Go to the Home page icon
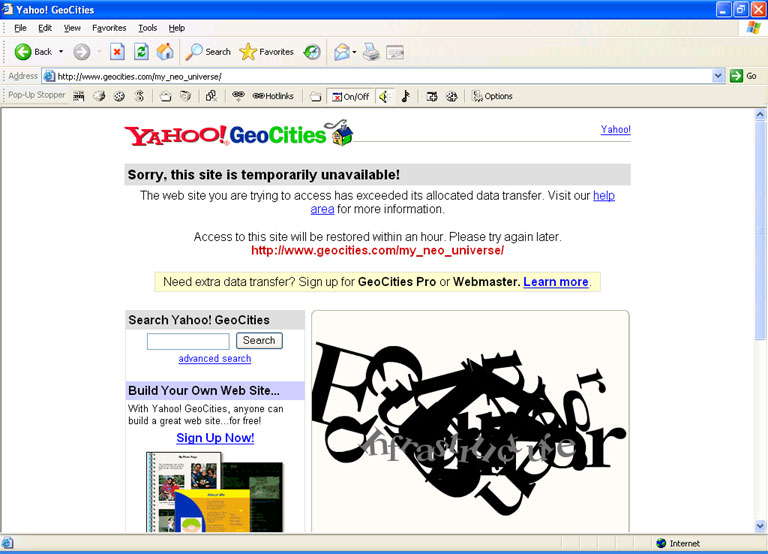Image resolution: width=768 pixels, height=554 pixels. click(x=165, y=51)
